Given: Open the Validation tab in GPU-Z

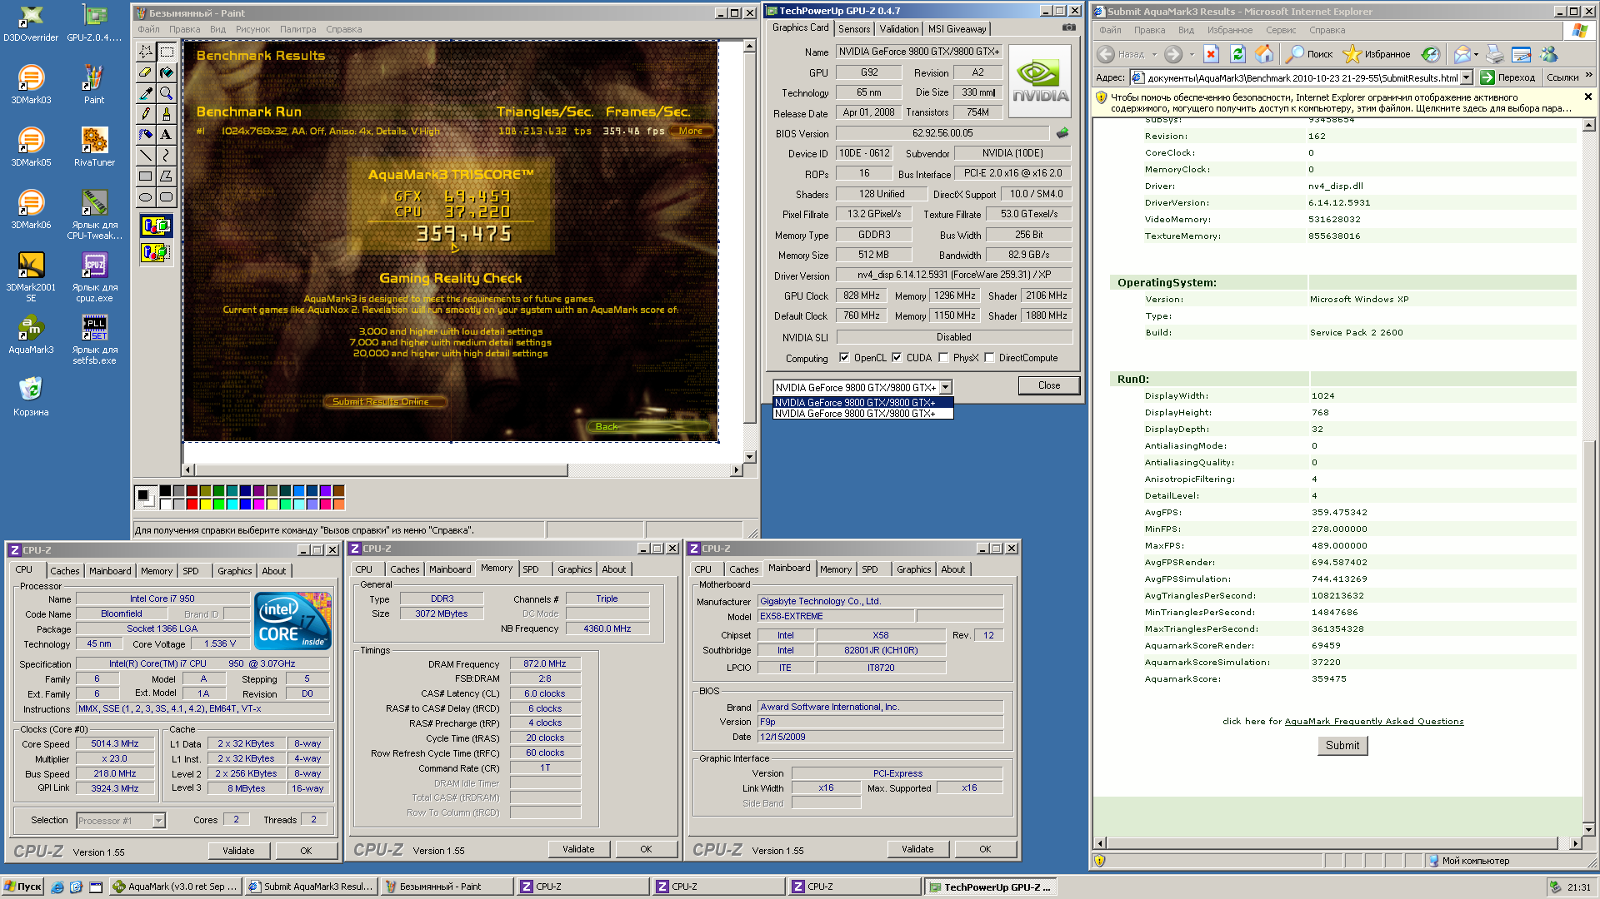Looking at the screenshot, I should coord(899,29).
